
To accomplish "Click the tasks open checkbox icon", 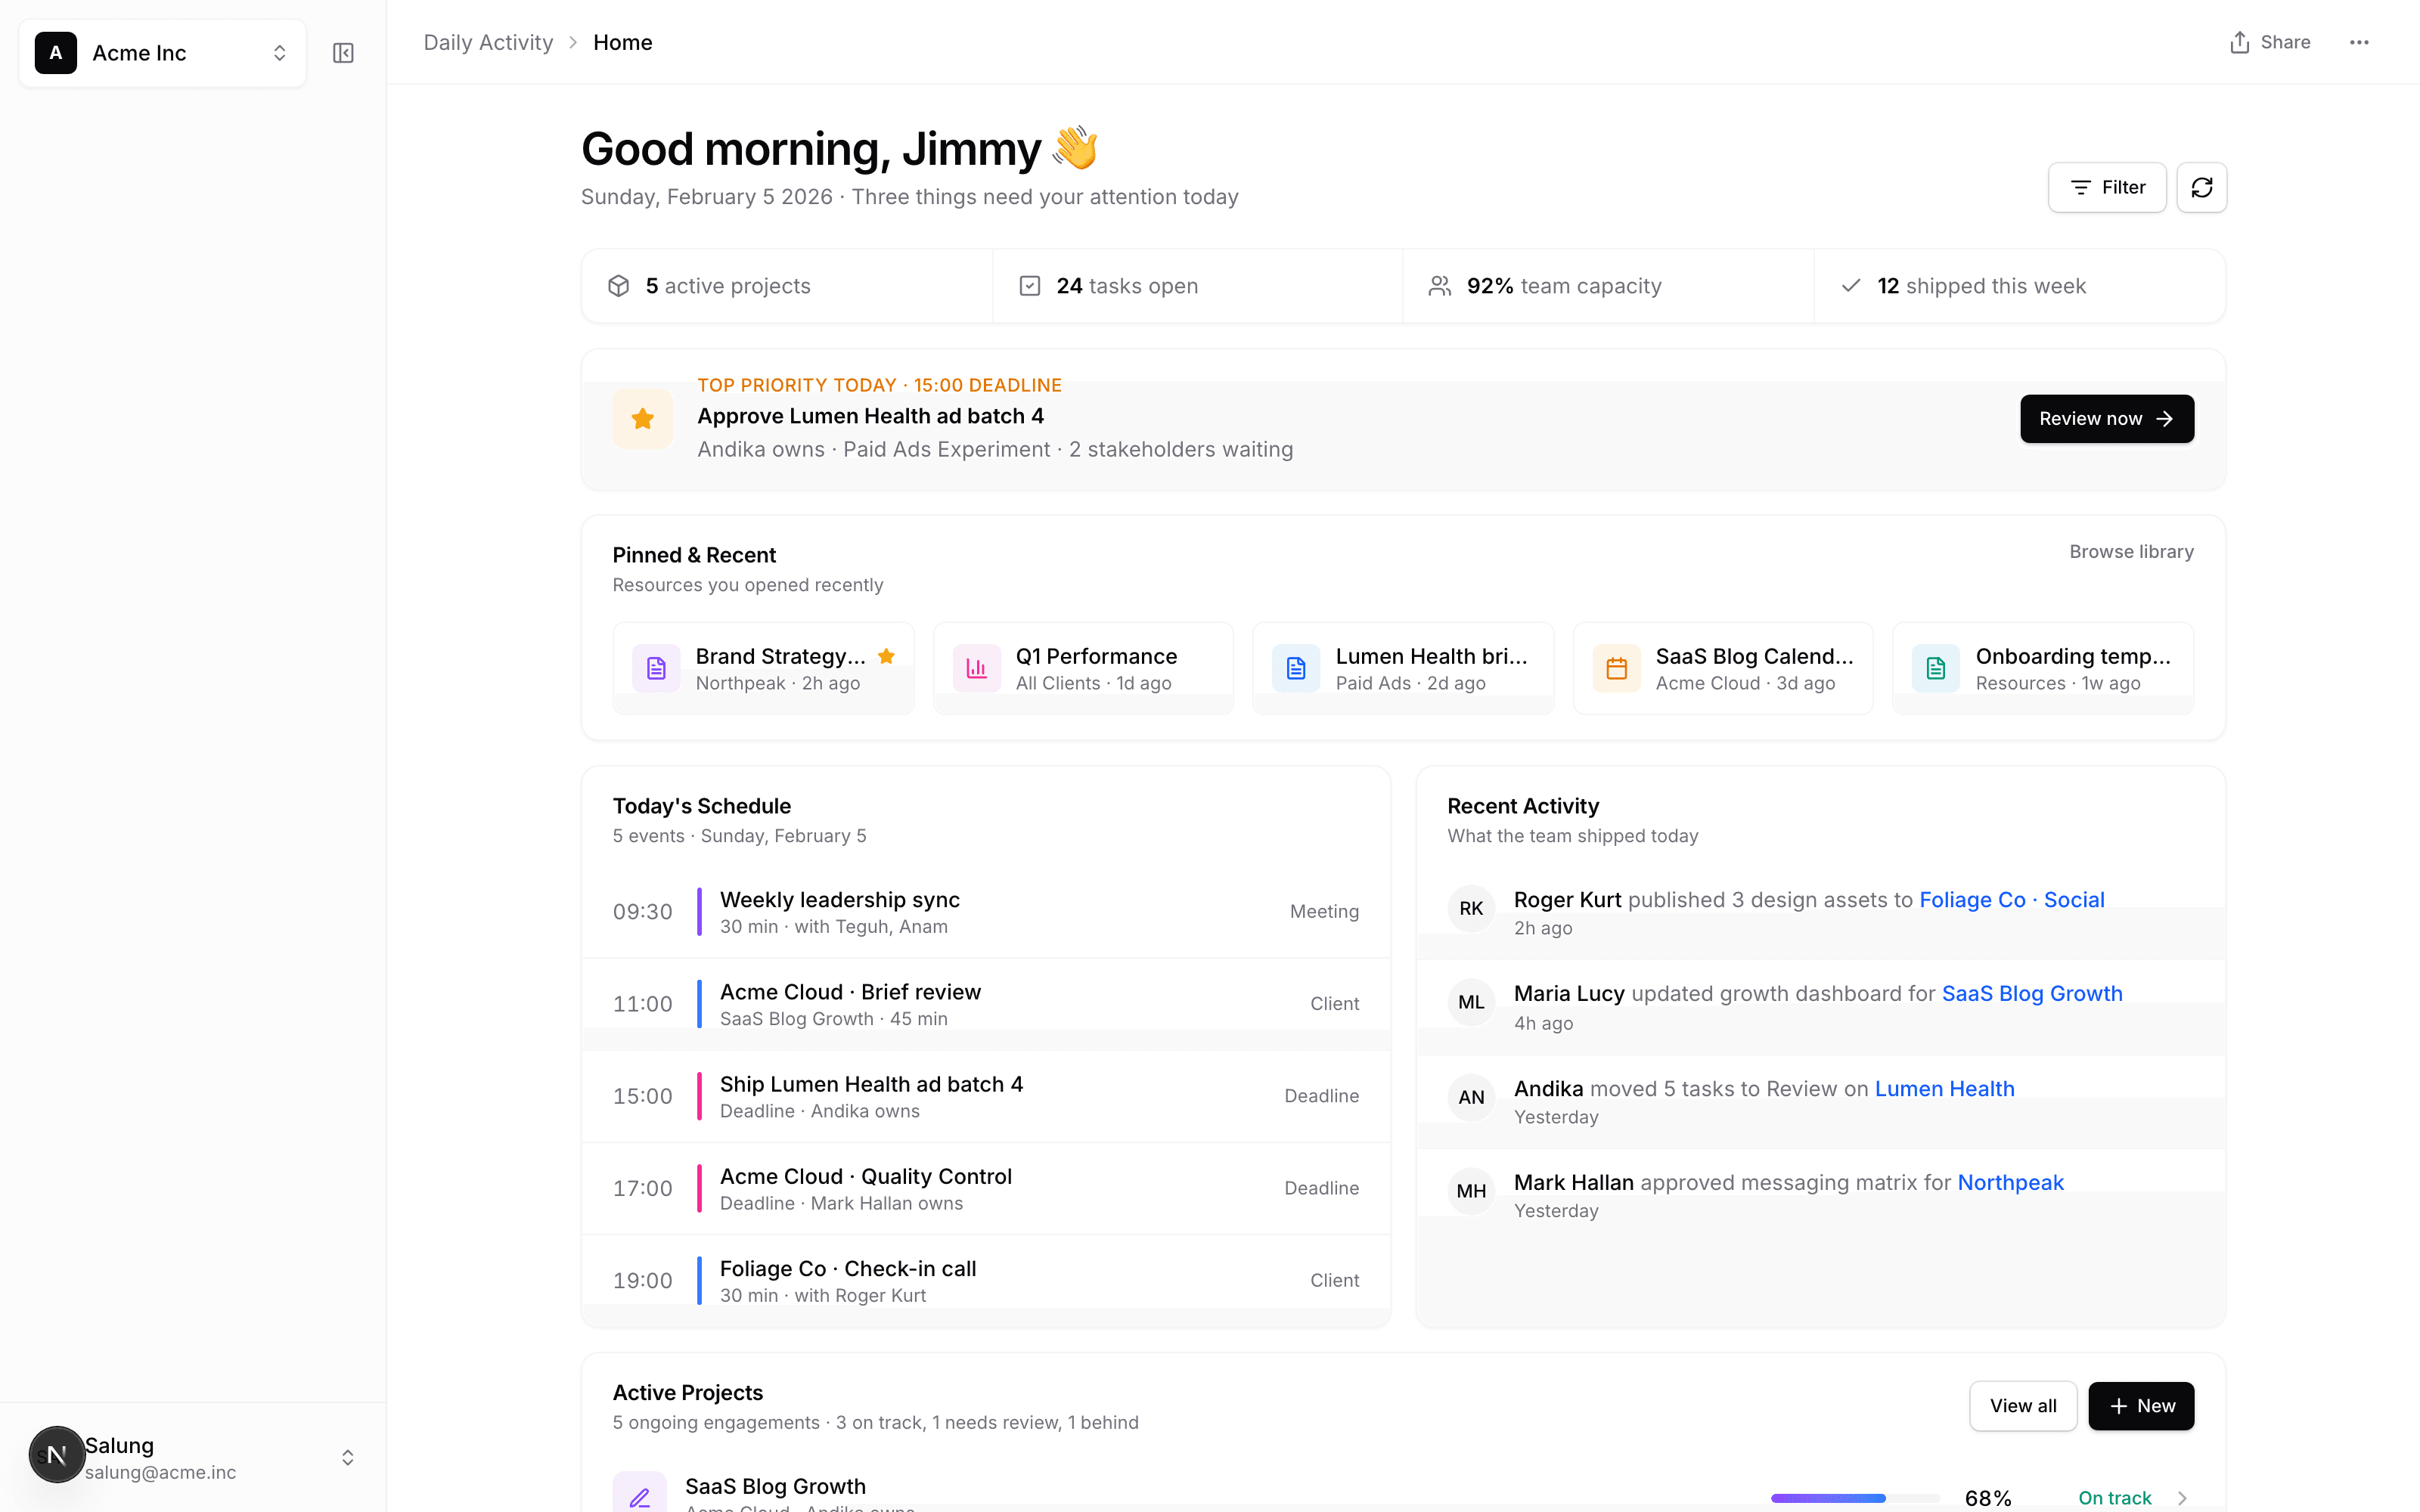I will tap(1030, 286).
